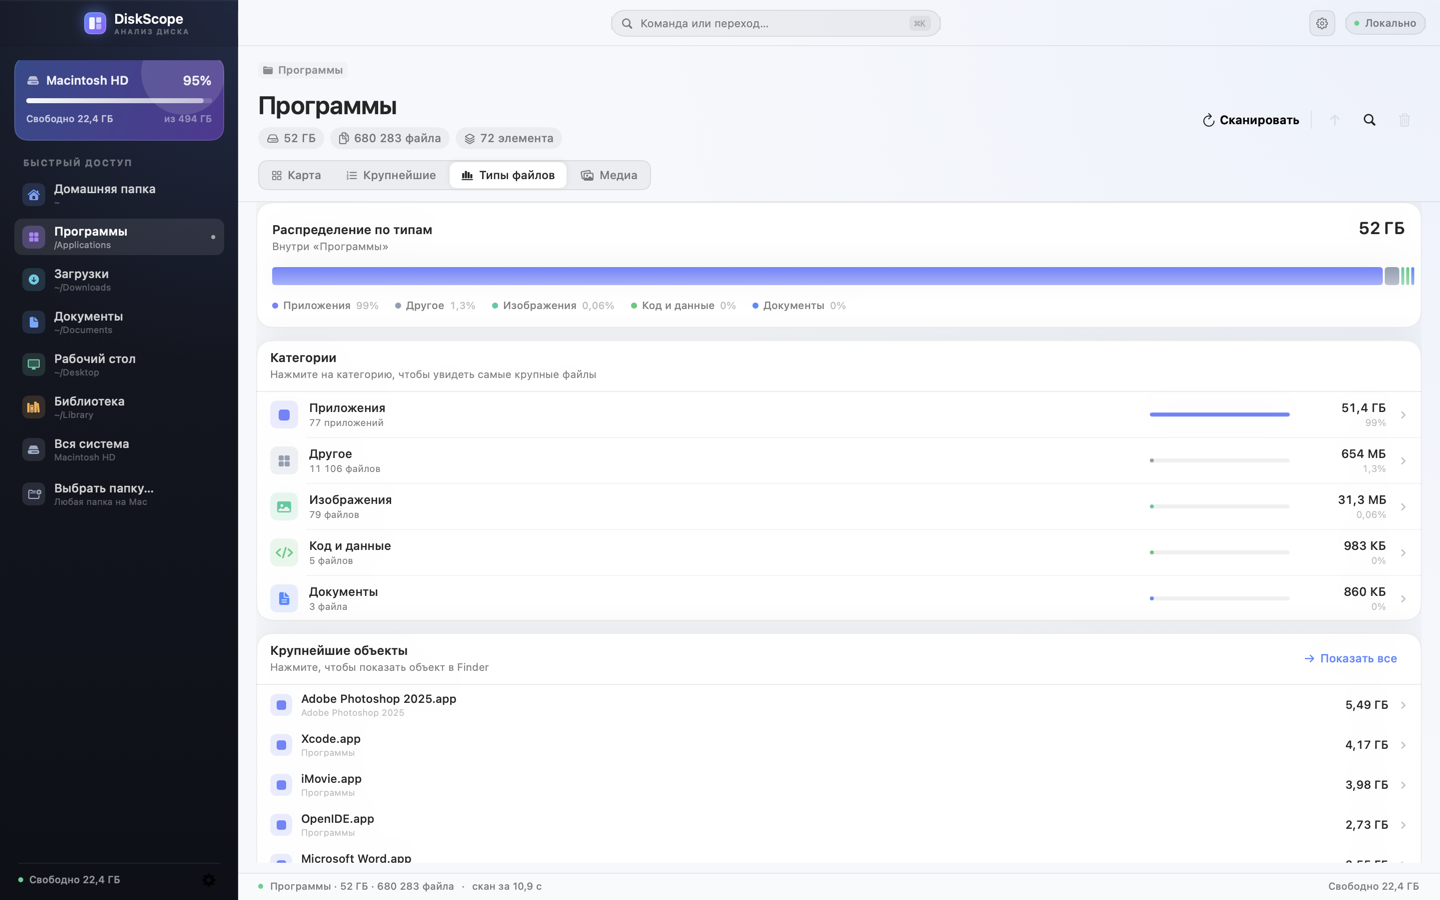This screenshot has height=900, width=1440.
Task: Click the Adobe Photoshop 2025.app icon
Action: point(281,705)
